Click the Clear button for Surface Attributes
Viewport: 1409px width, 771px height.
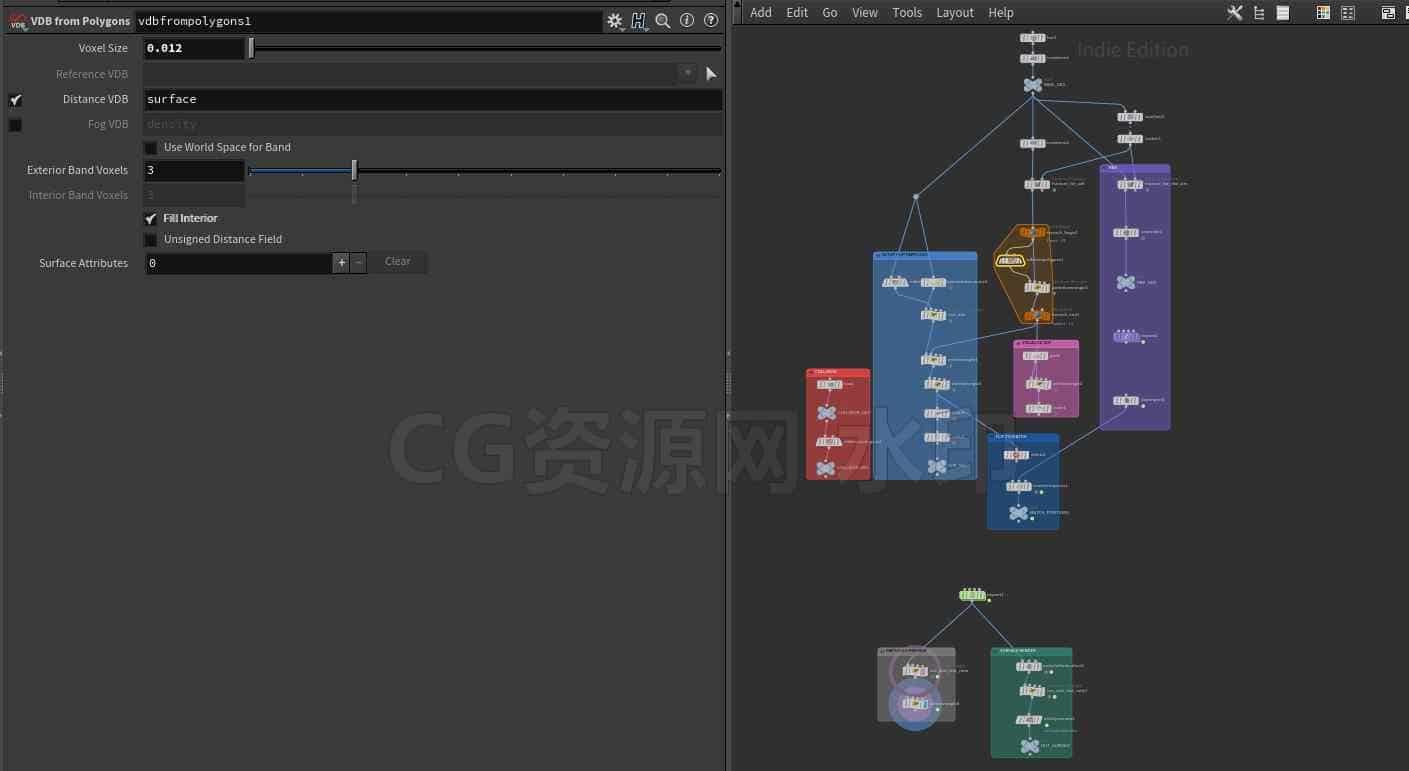tap(398, 262)
